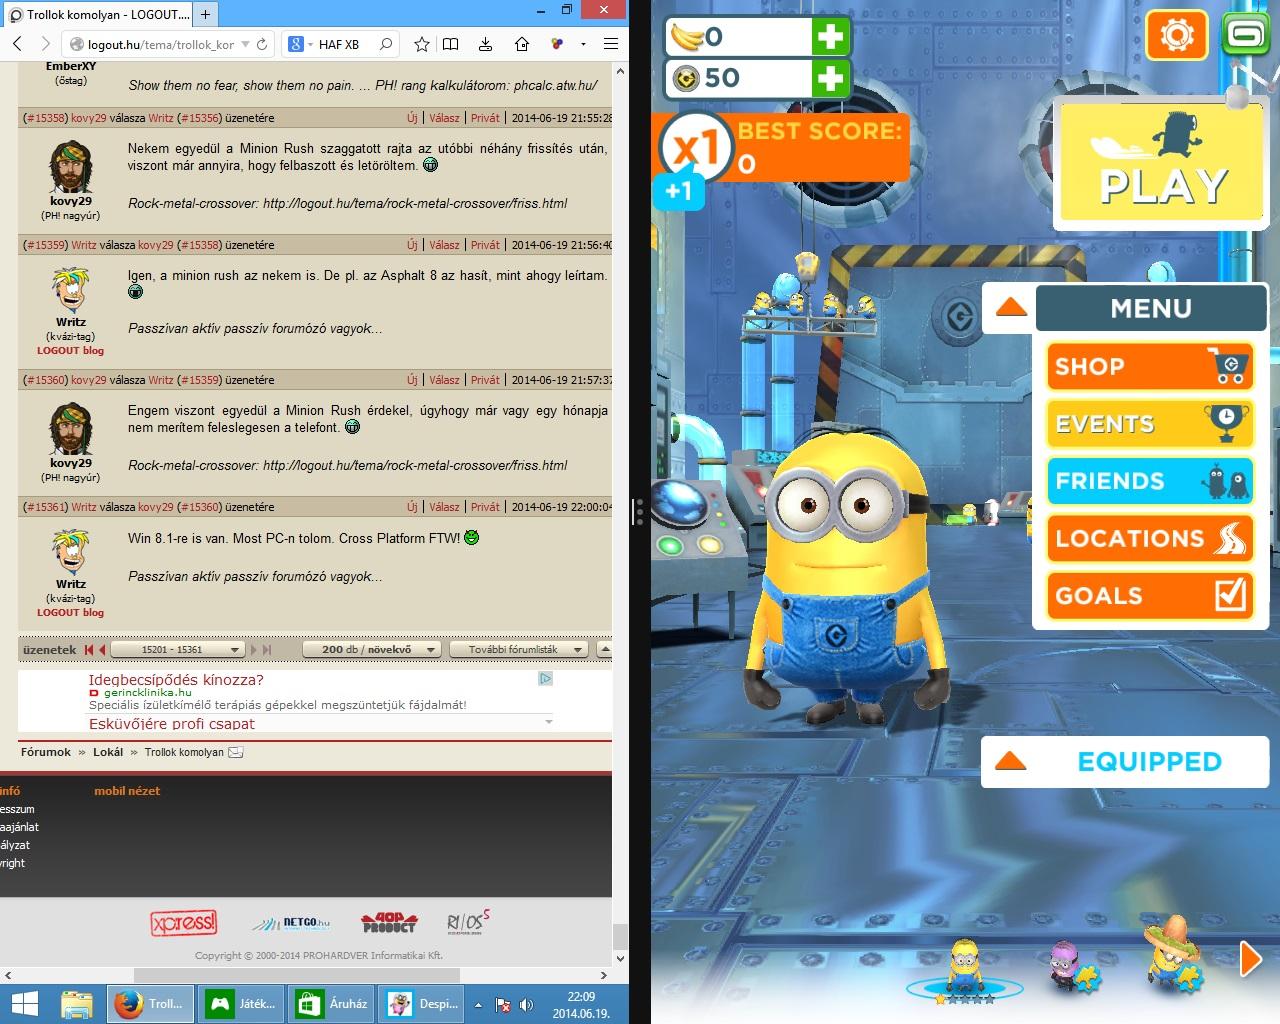
Task: Click in the URL address field
Action: point(162,44)
